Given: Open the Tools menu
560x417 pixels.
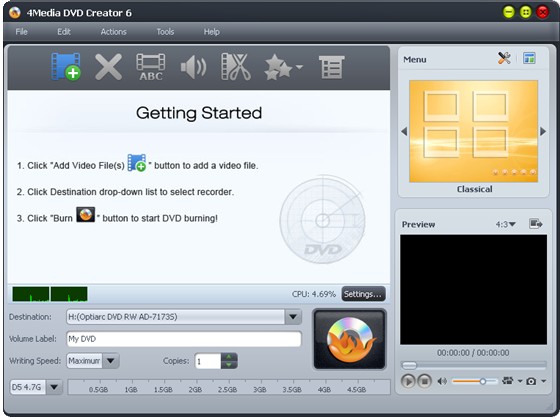Looking at the screenshot, I should (x=165, y=32).
